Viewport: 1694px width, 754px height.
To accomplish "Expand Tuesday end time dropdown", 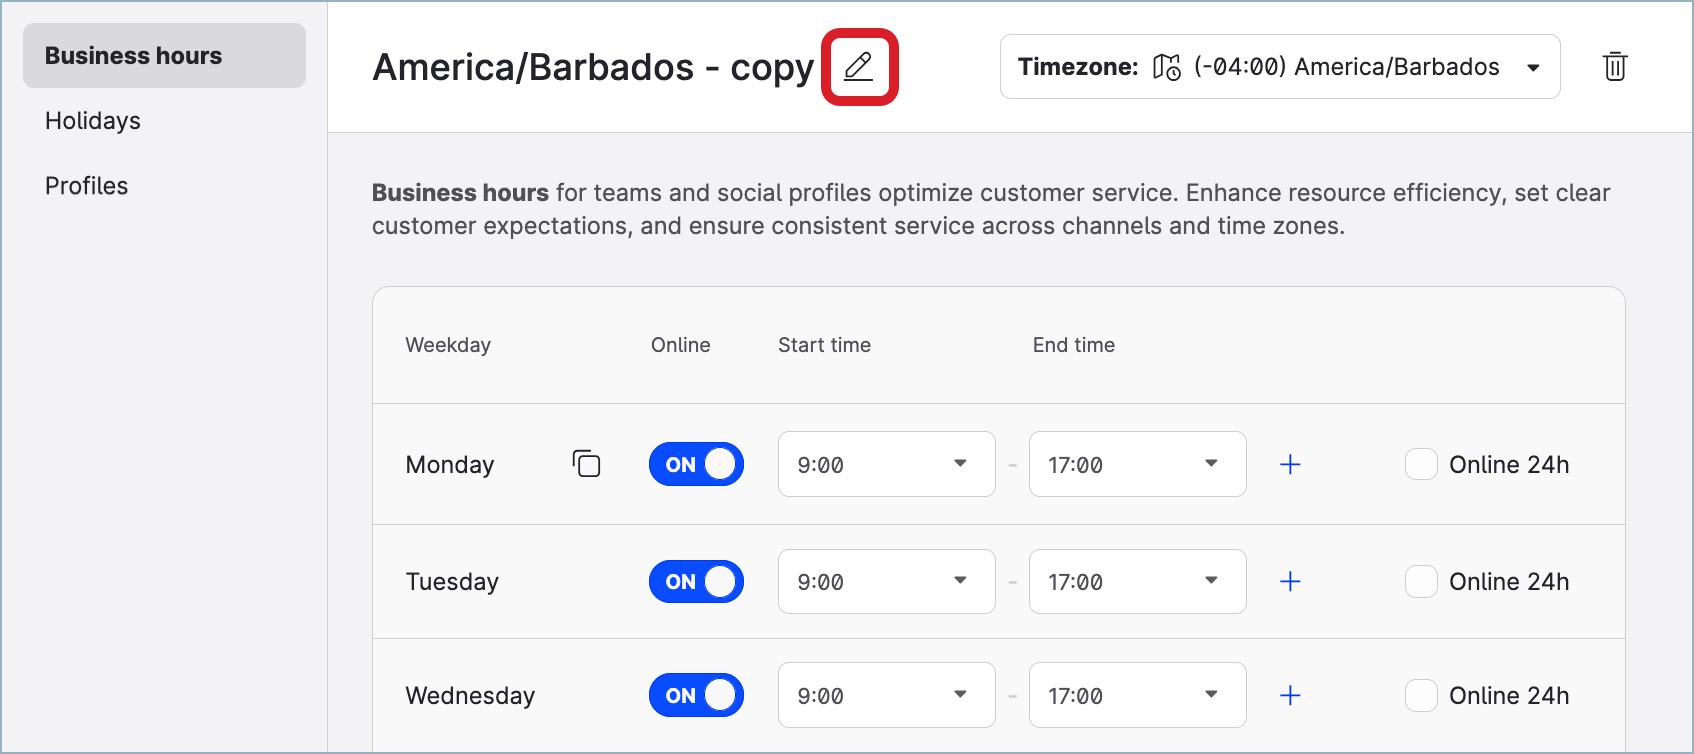I will coord(1137,582).
